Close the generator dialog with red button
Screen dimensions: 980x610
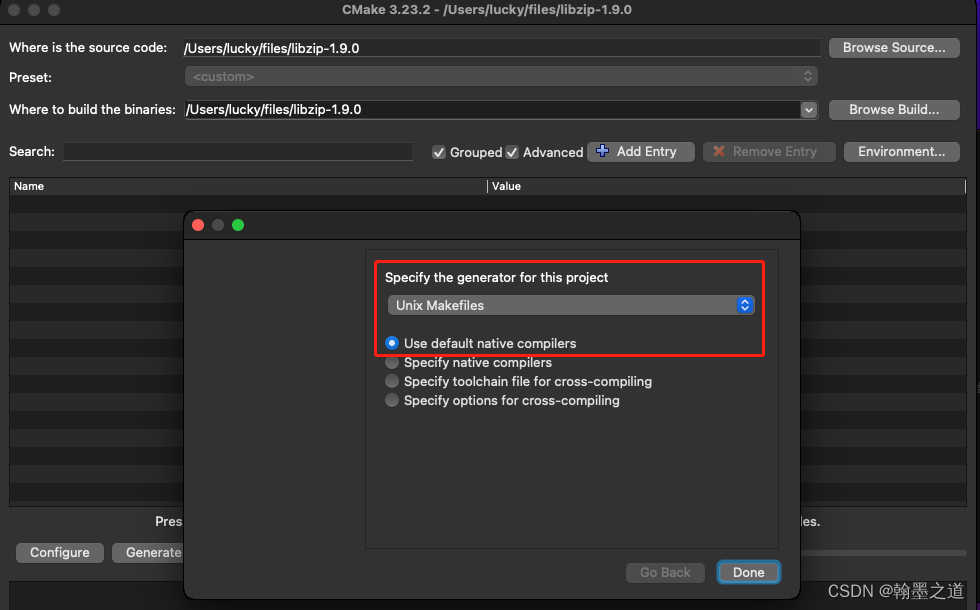198,225
